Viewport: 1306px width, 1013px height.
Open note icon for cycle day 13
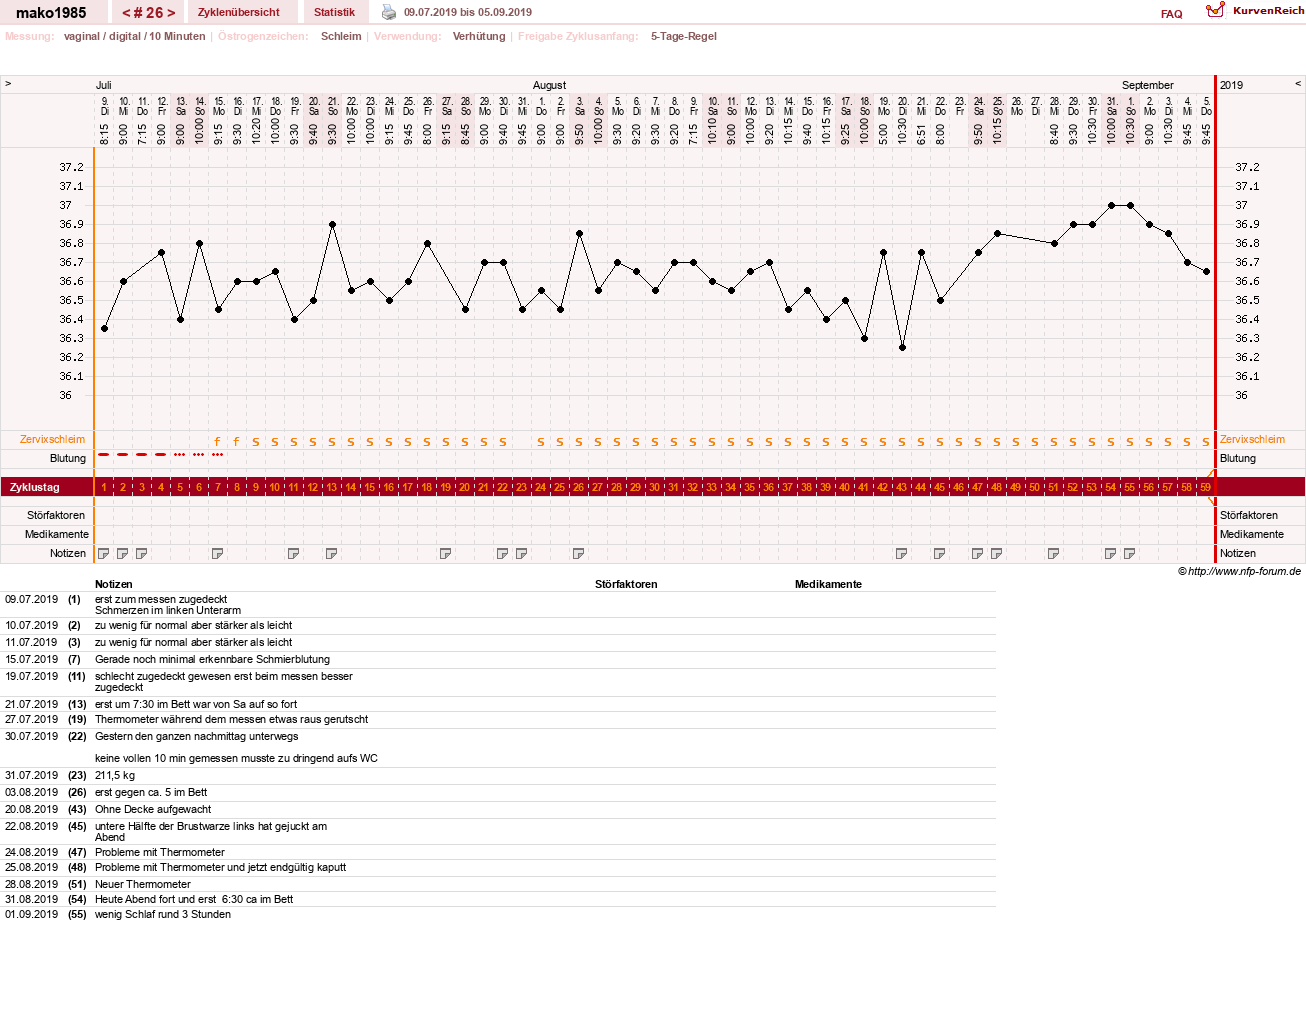(x=332, y=553)
